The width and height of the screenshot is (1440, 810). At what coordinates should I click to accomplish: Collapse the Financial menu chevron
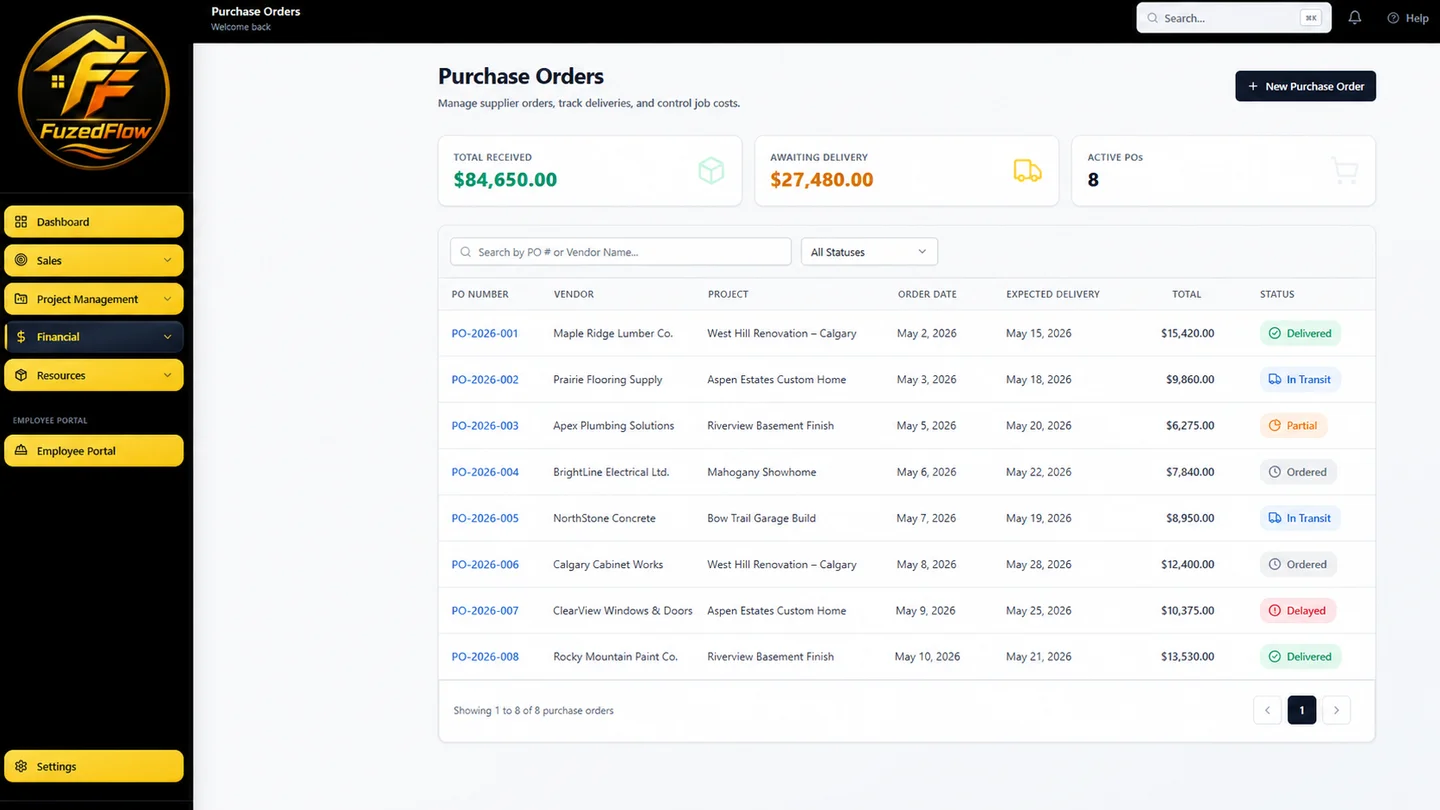167,337
